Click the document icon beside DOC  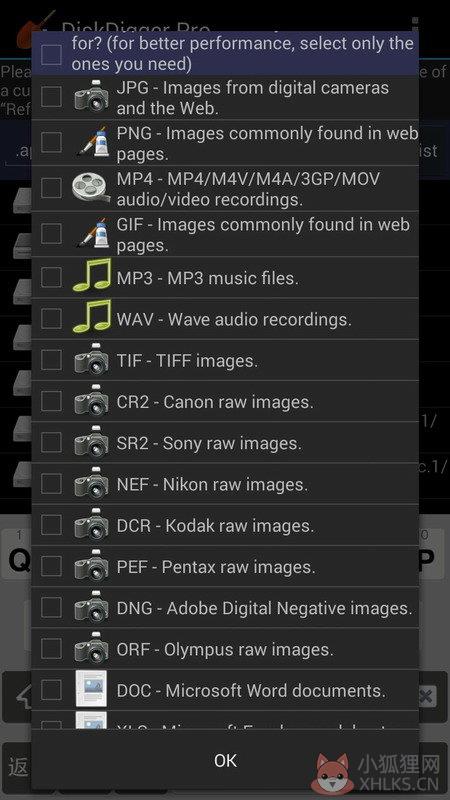coord(91,689)
